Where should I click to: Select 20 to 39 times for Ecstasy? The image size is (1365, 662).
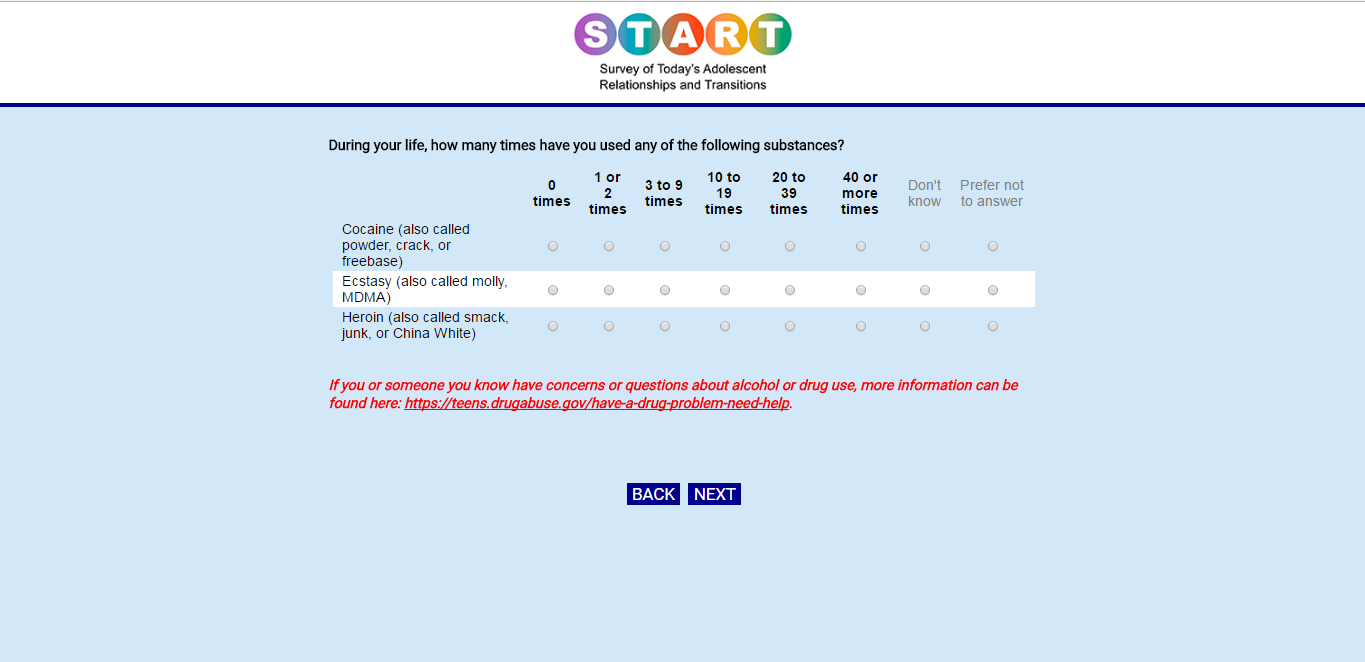[790, 290]
